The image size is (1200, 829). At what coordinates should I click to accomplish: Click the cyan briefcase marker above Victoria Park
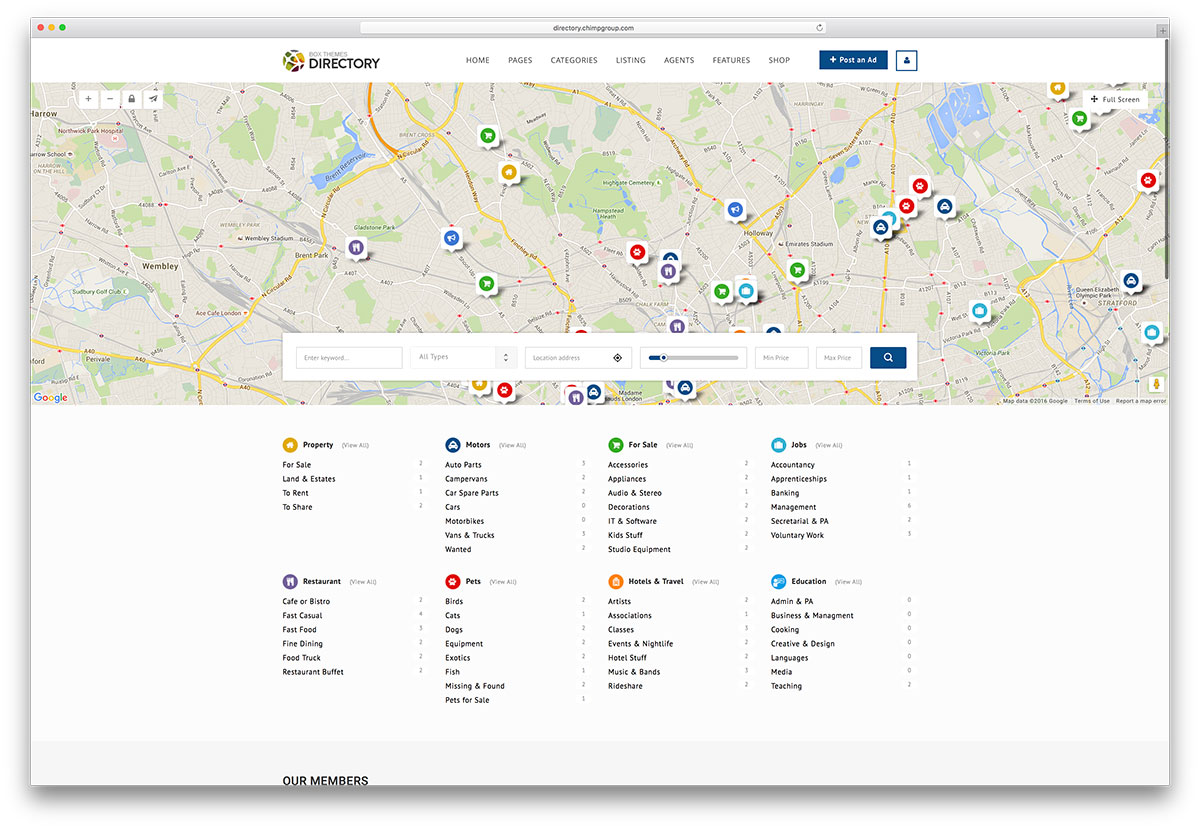click(x=980, y=310)
